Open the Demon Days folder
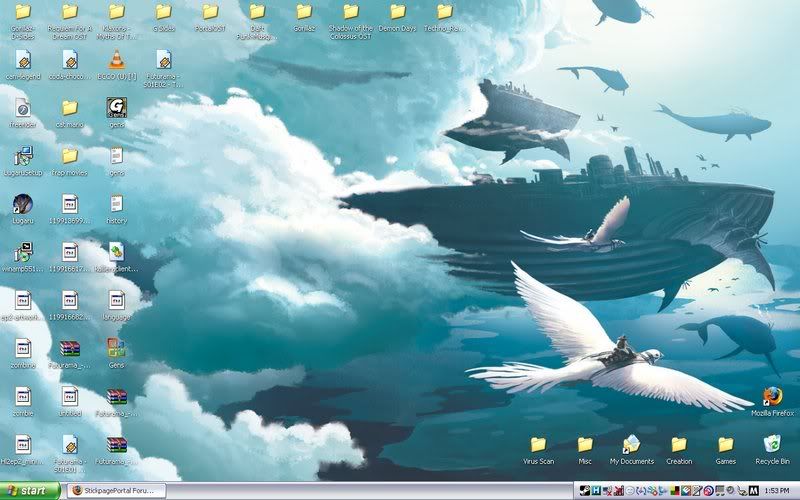Viewport: 800px width, 500px height. coord(398,12)
